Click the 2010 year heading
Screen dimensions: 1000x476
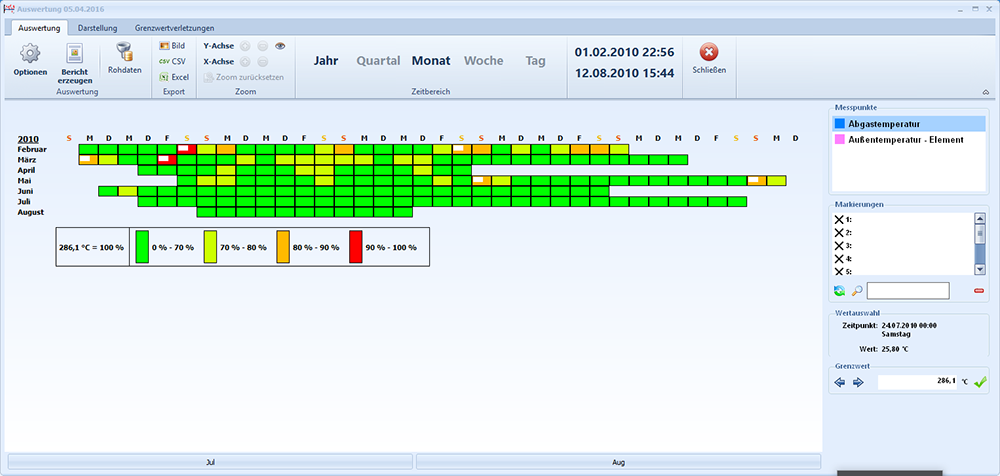tap(28, 139)
